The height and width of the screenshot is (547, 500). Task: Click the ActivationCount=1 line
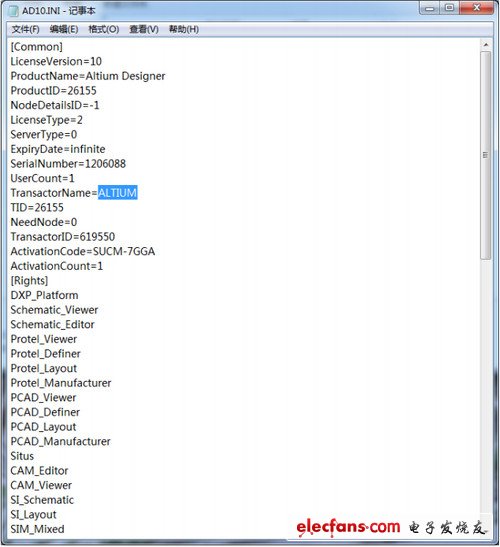pos(57,267)
